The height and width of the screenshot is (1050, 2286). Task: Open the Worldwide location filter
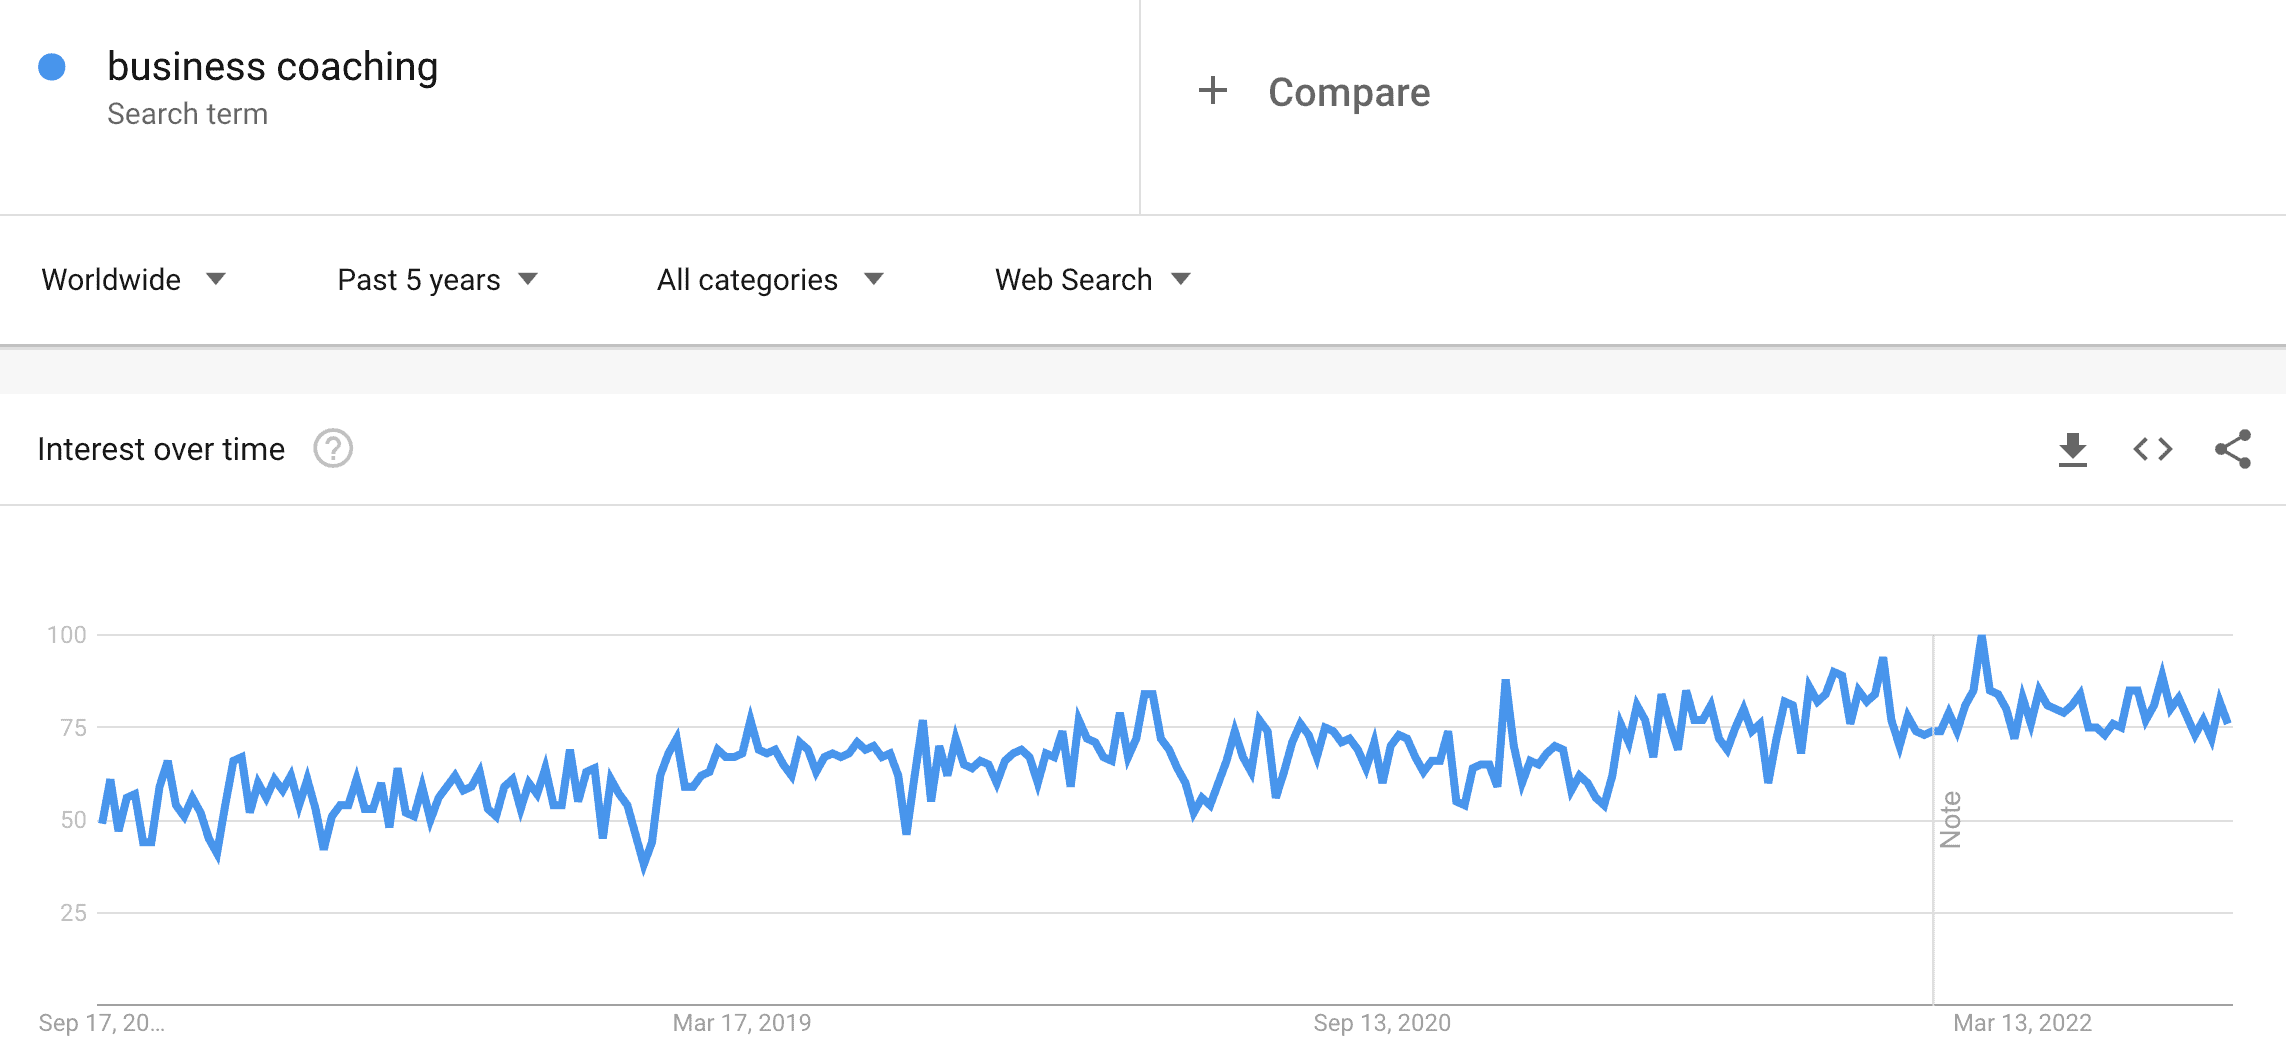pos(112,279)
